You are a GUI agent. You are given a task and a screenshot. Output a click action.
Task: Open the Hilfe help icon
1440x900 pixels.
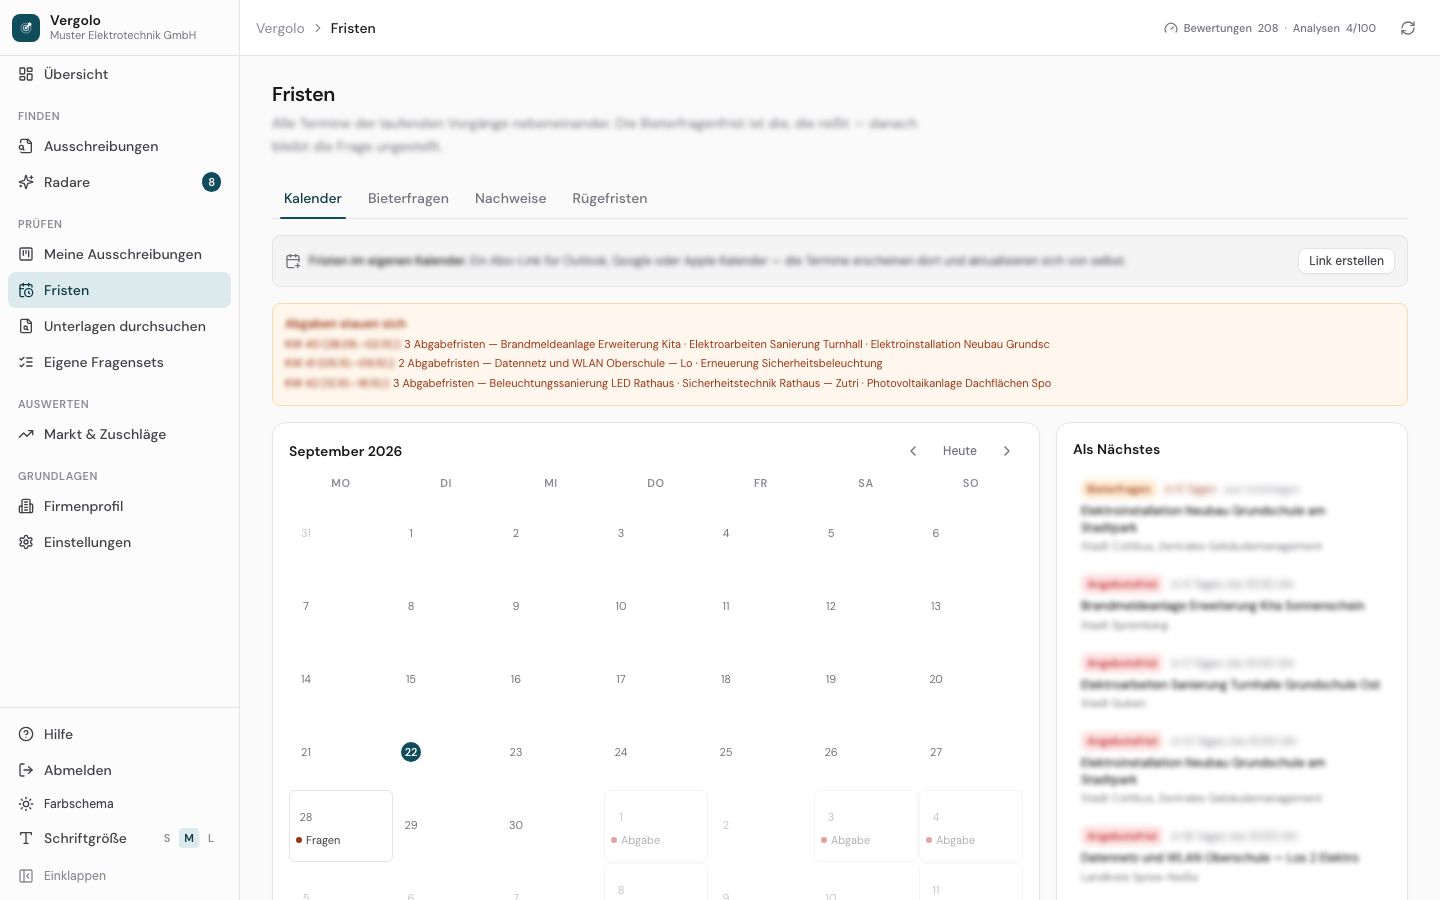point(26,734)
